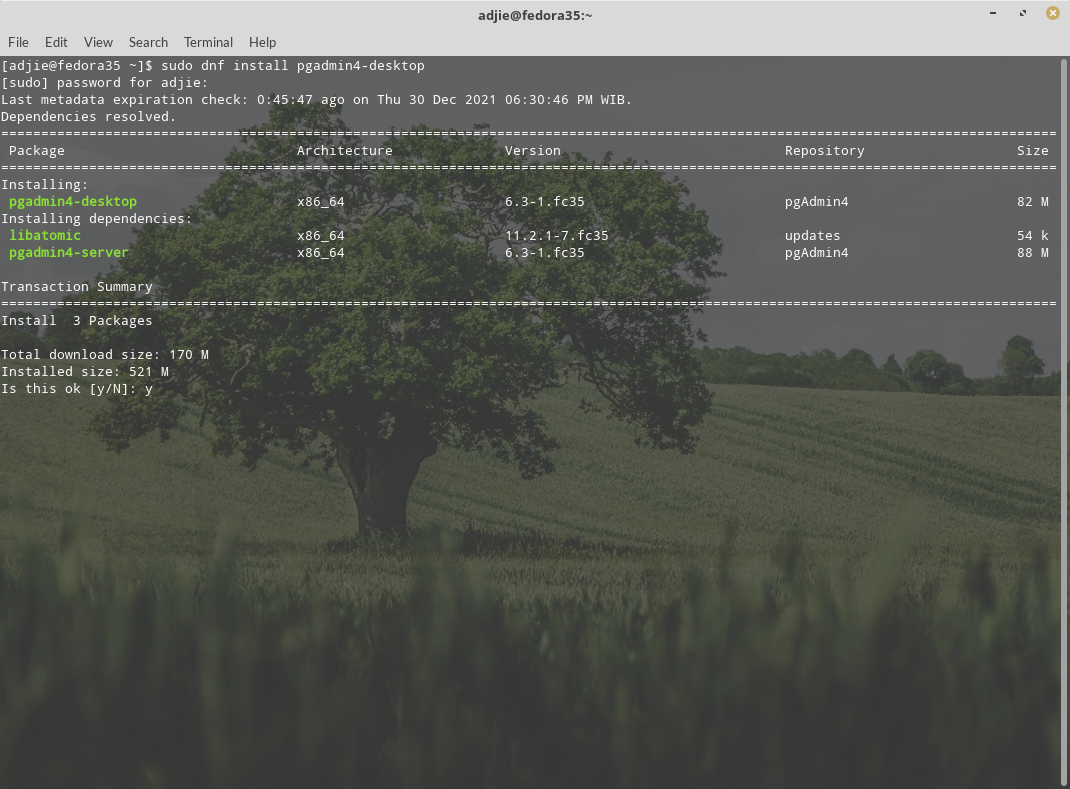Screen dimensions: 1070x789
Task: Click the 82 M size value
Action: (1032, 201)
